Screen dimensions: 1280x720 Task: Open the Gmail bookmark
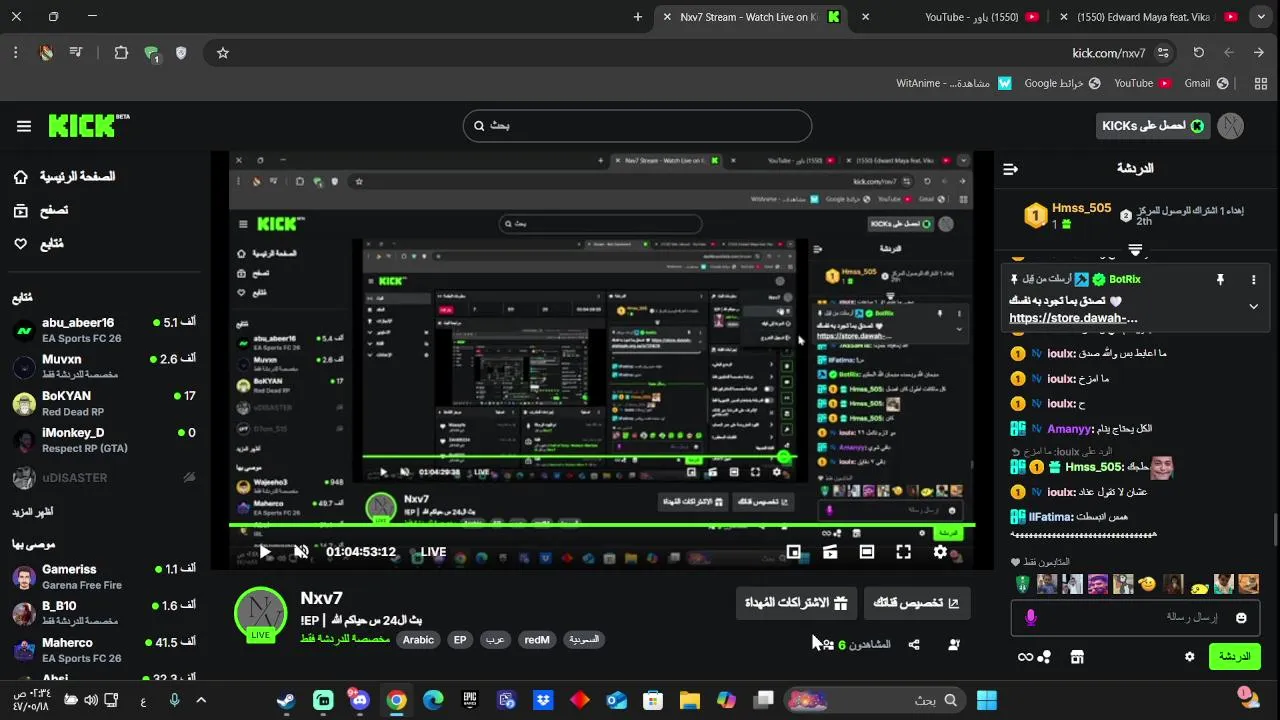pos(1206,83)
